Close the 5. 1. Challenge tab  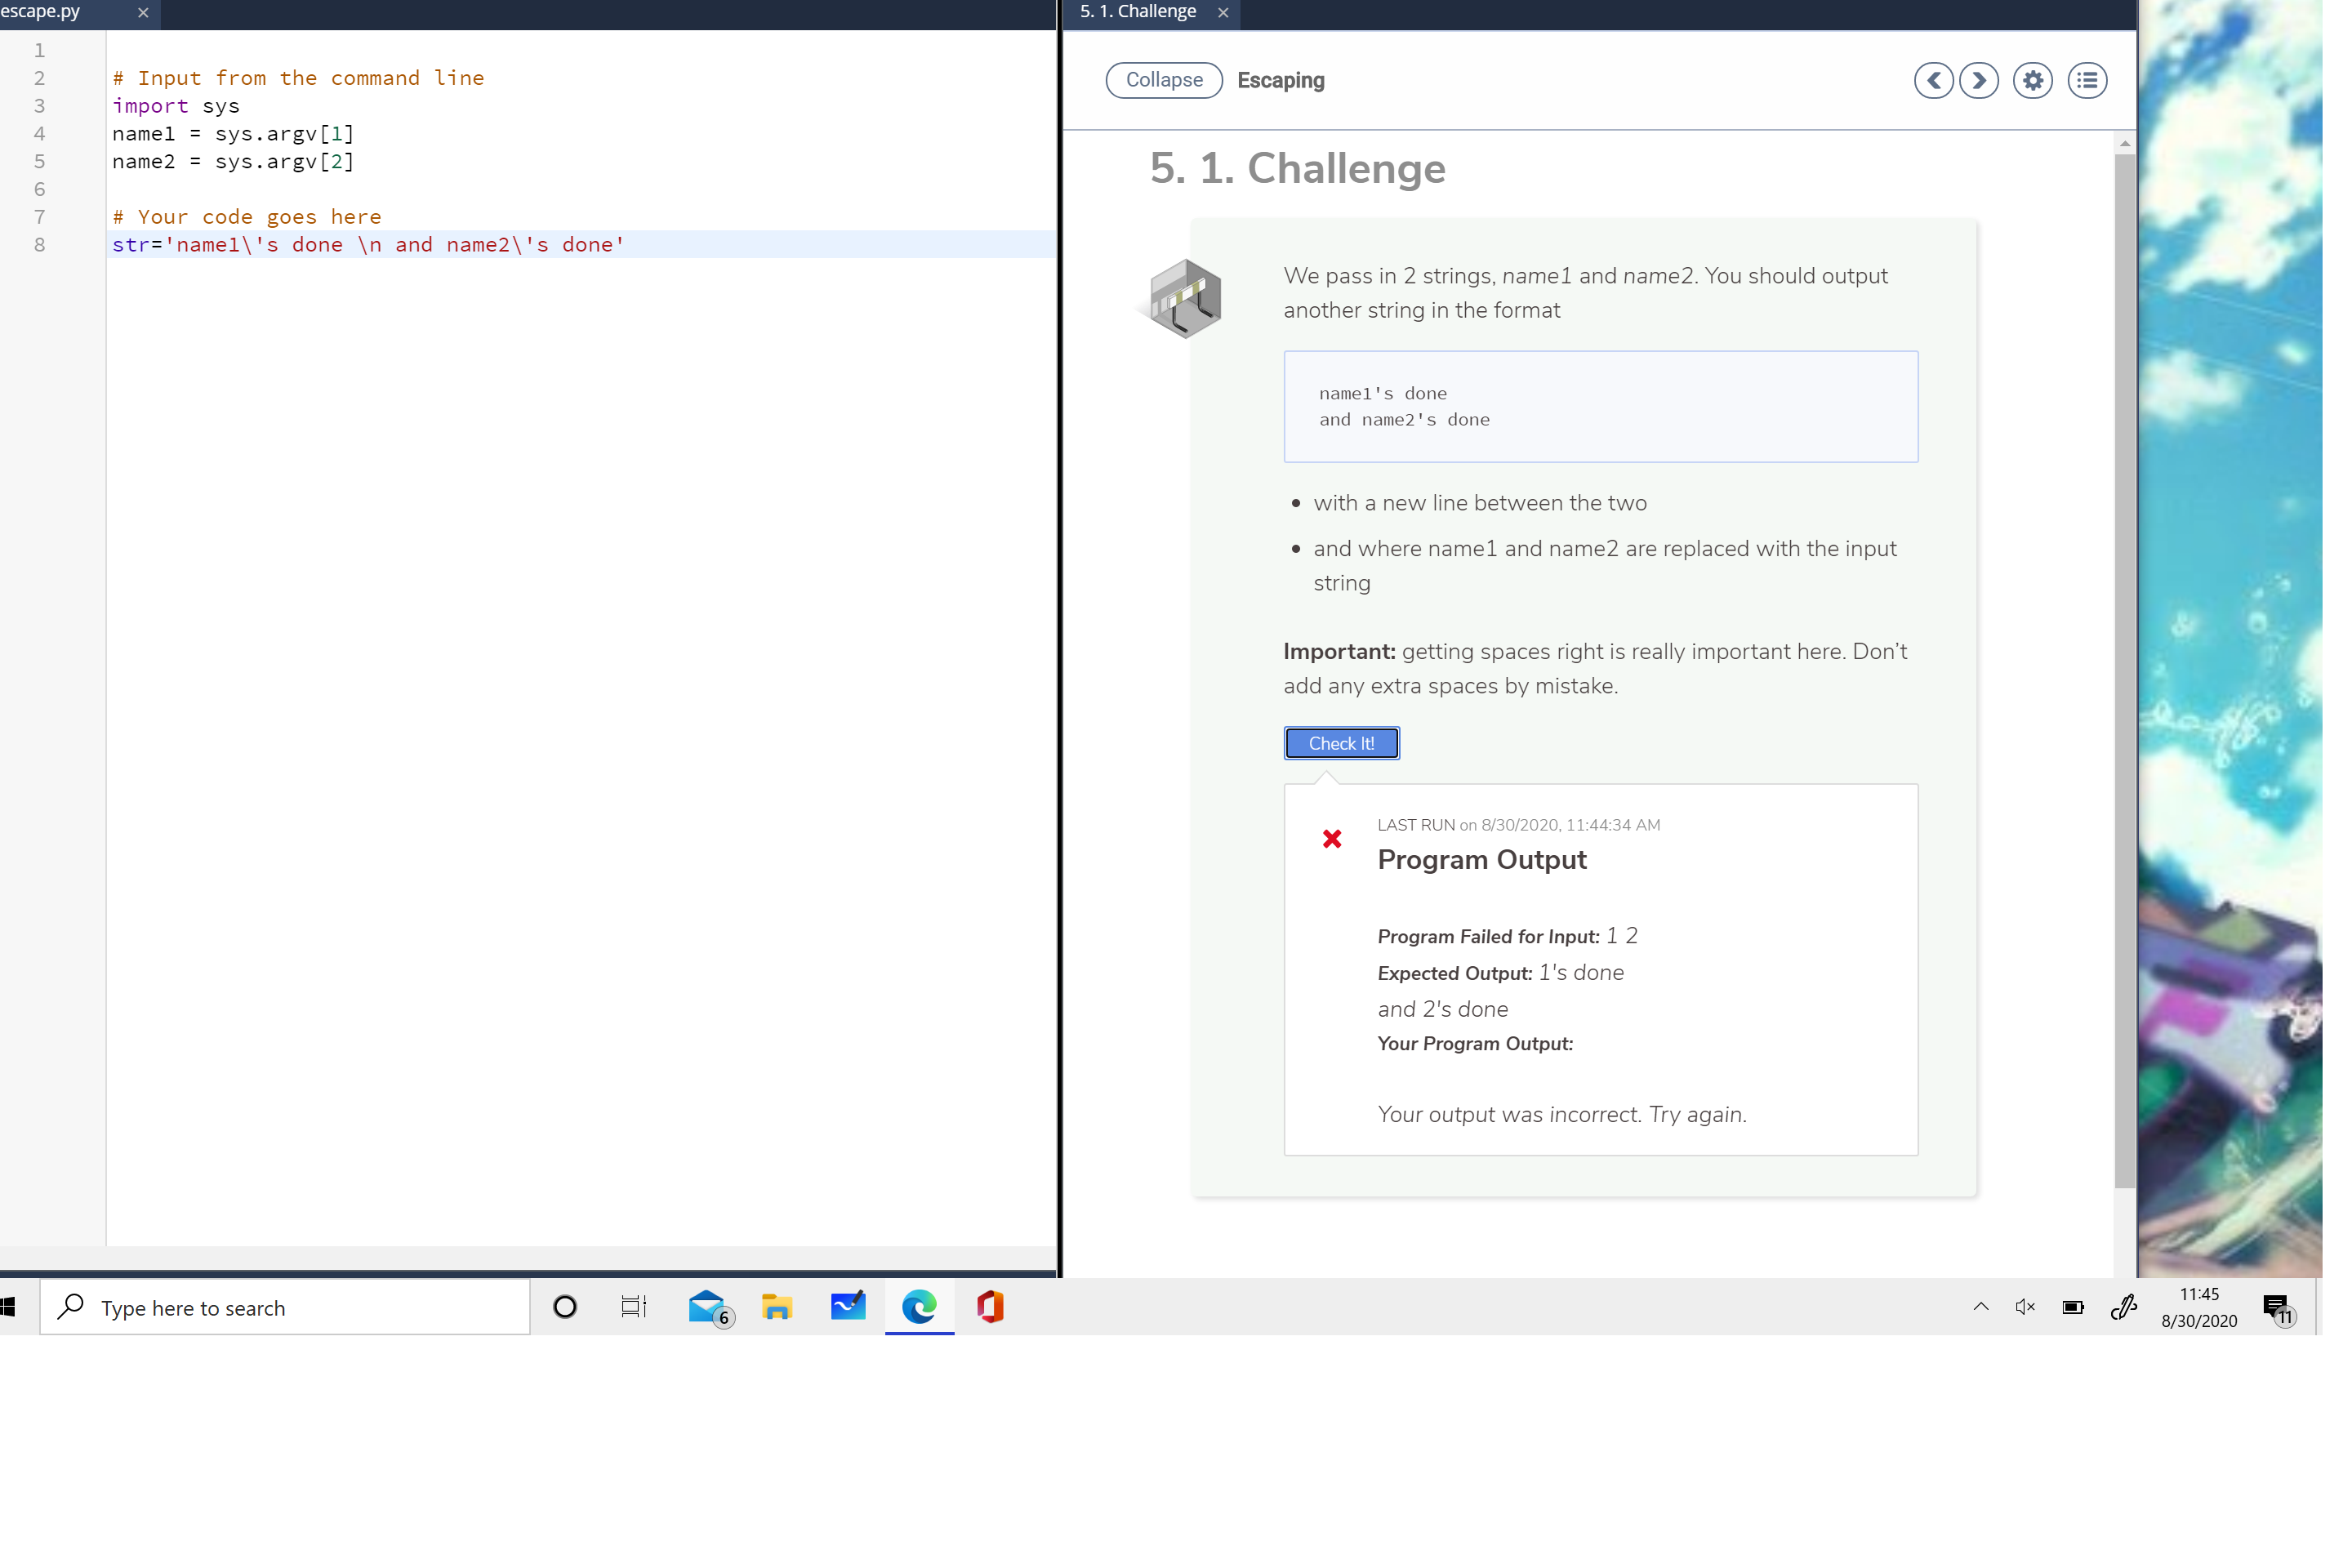click(x=1223, y=13)
